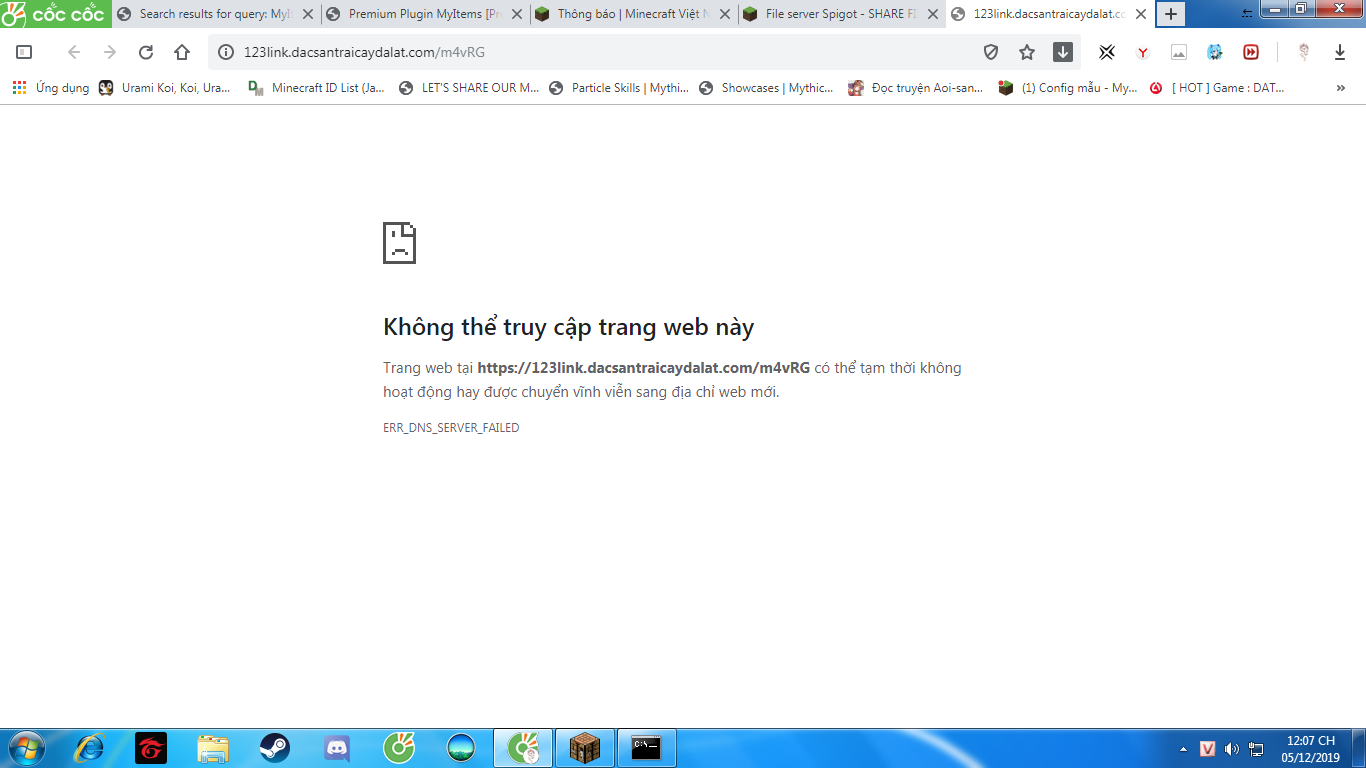Open the blue-haired anime character extension
This screenshot has height=768, width=1366.
(1215, 52)
